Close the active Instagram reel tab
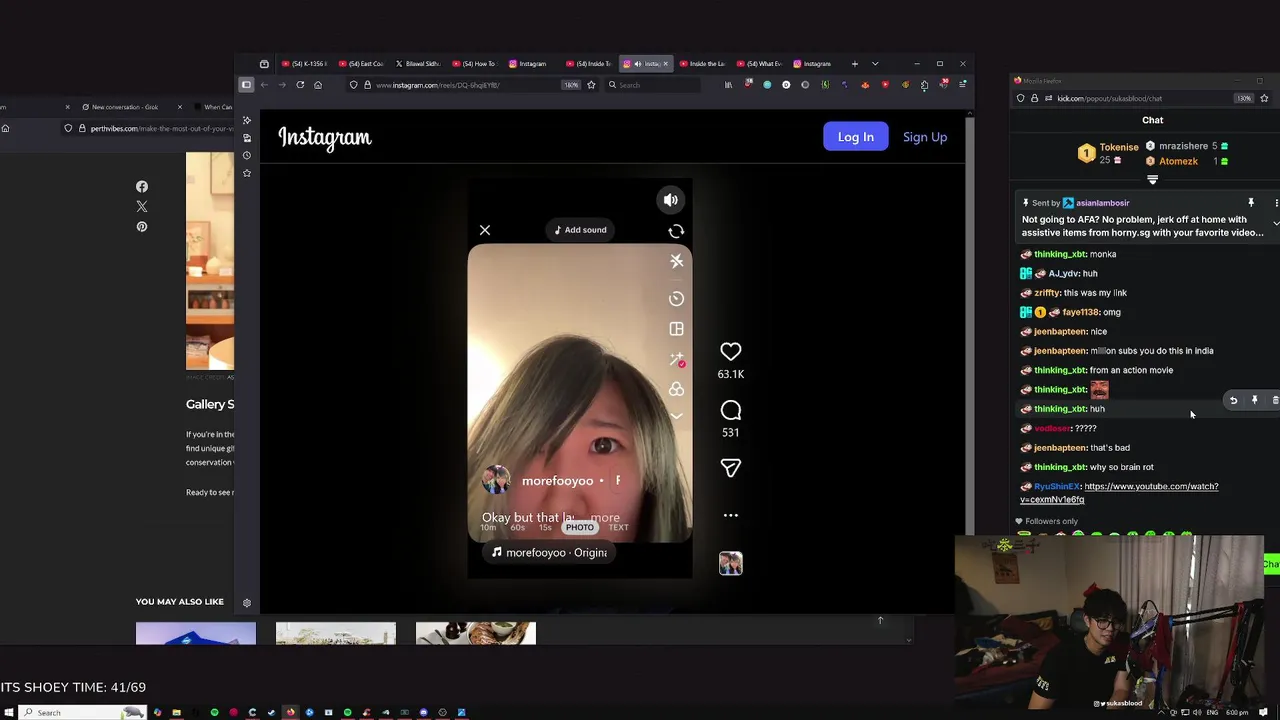This screenshot has width=1280, height=720. tap(665, 64)
